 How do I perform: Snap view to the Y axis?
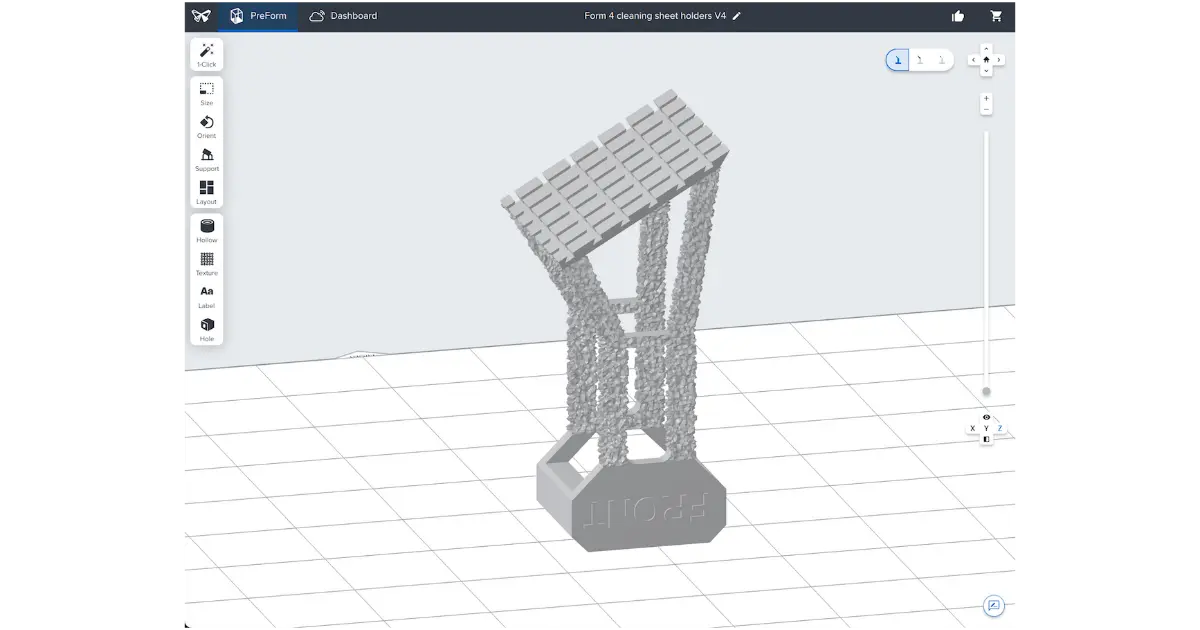pyautogui.click(x=987, y=429)
